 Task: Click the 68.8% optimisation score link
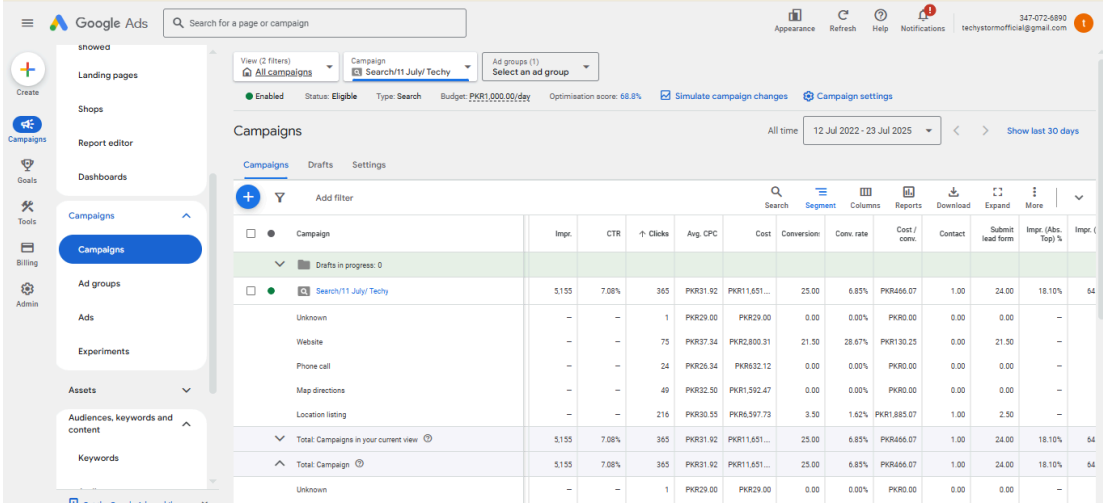630,96
